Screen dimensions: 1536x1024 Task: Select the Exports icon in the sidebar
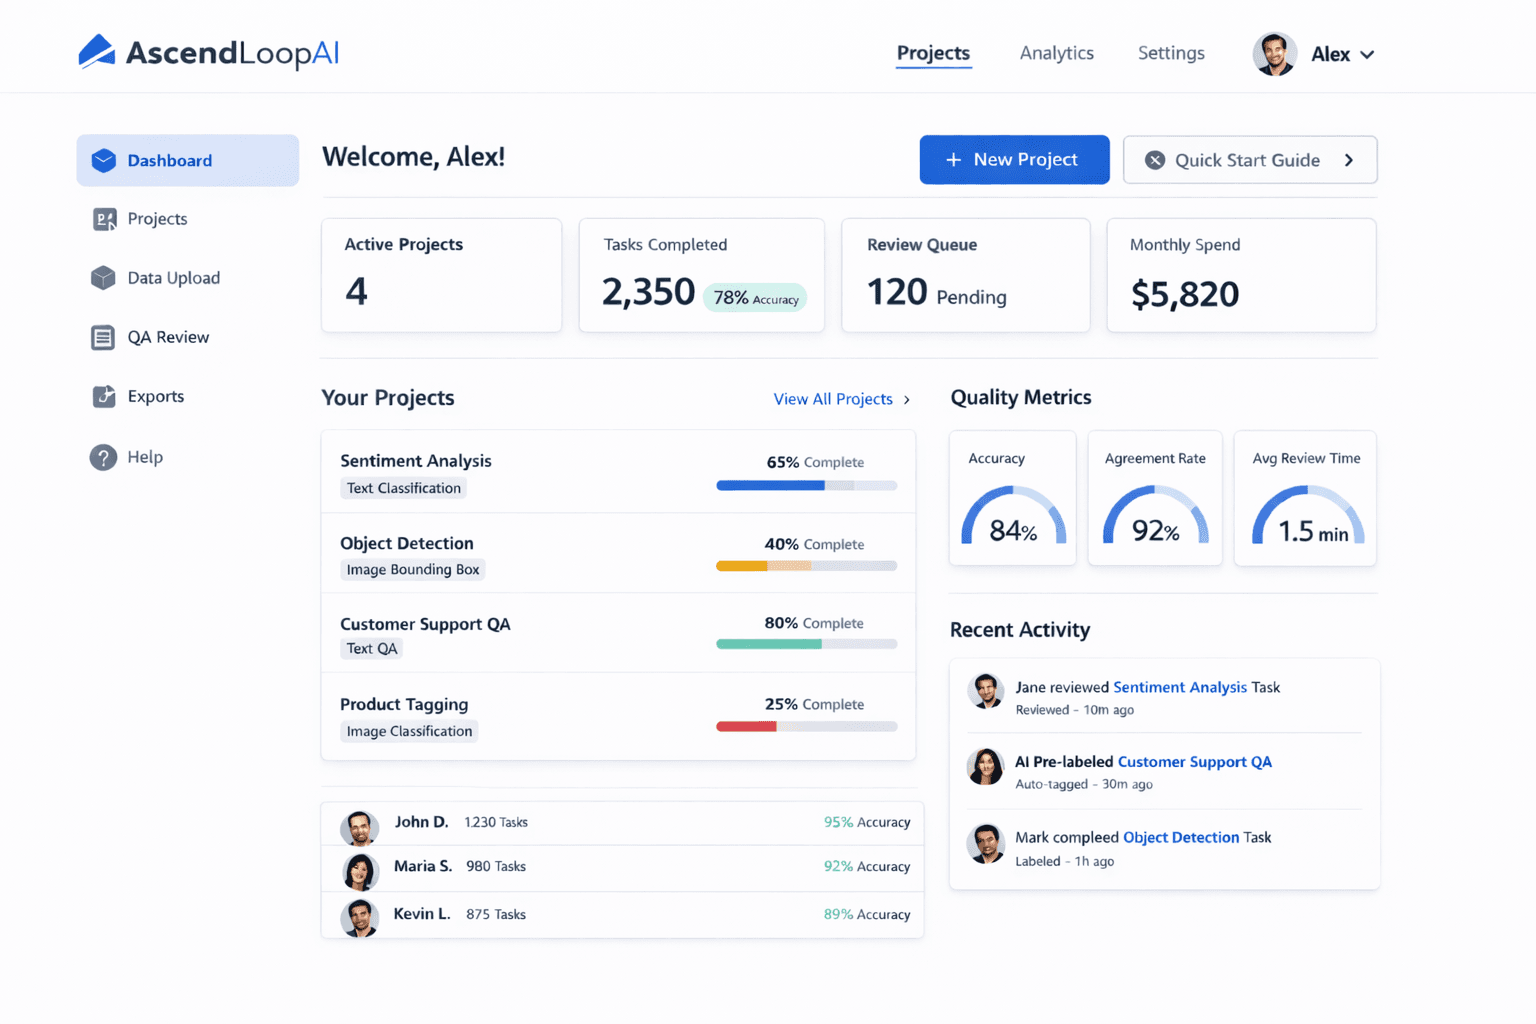[x=104, y=396]
